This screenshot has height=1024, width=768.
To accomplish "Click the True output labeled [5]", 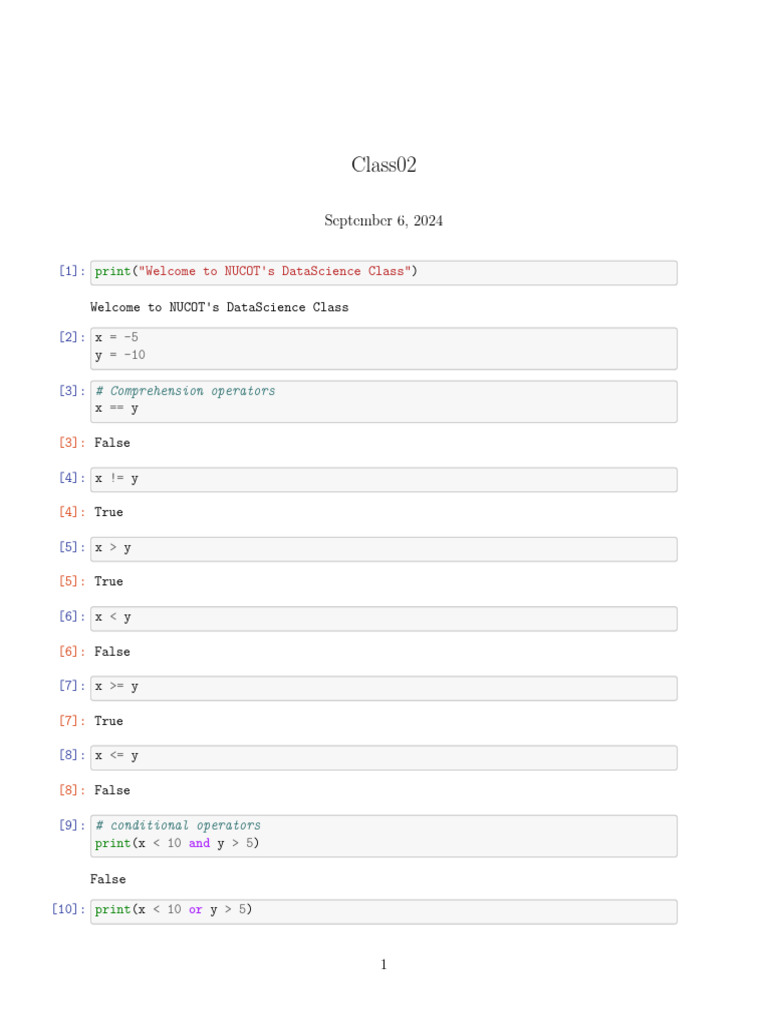I will (108, 581).
